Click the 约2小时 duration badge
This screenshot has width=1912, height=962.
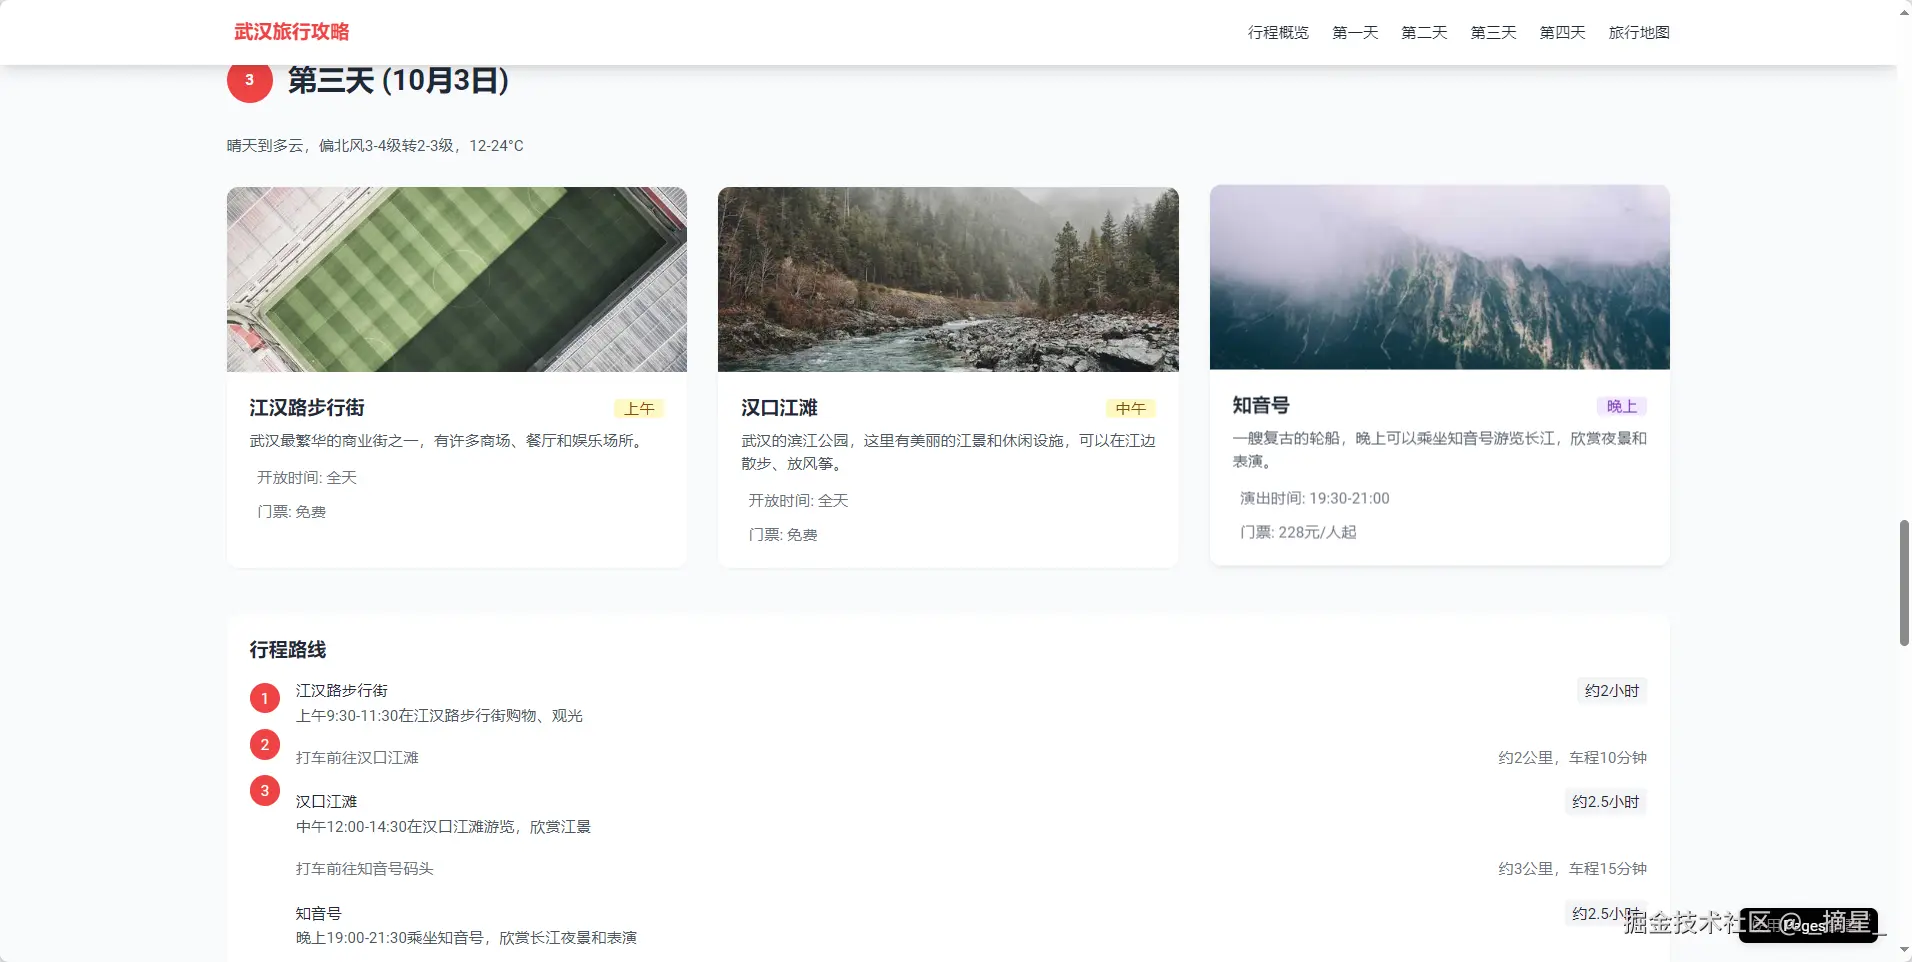click(1612, 691)
